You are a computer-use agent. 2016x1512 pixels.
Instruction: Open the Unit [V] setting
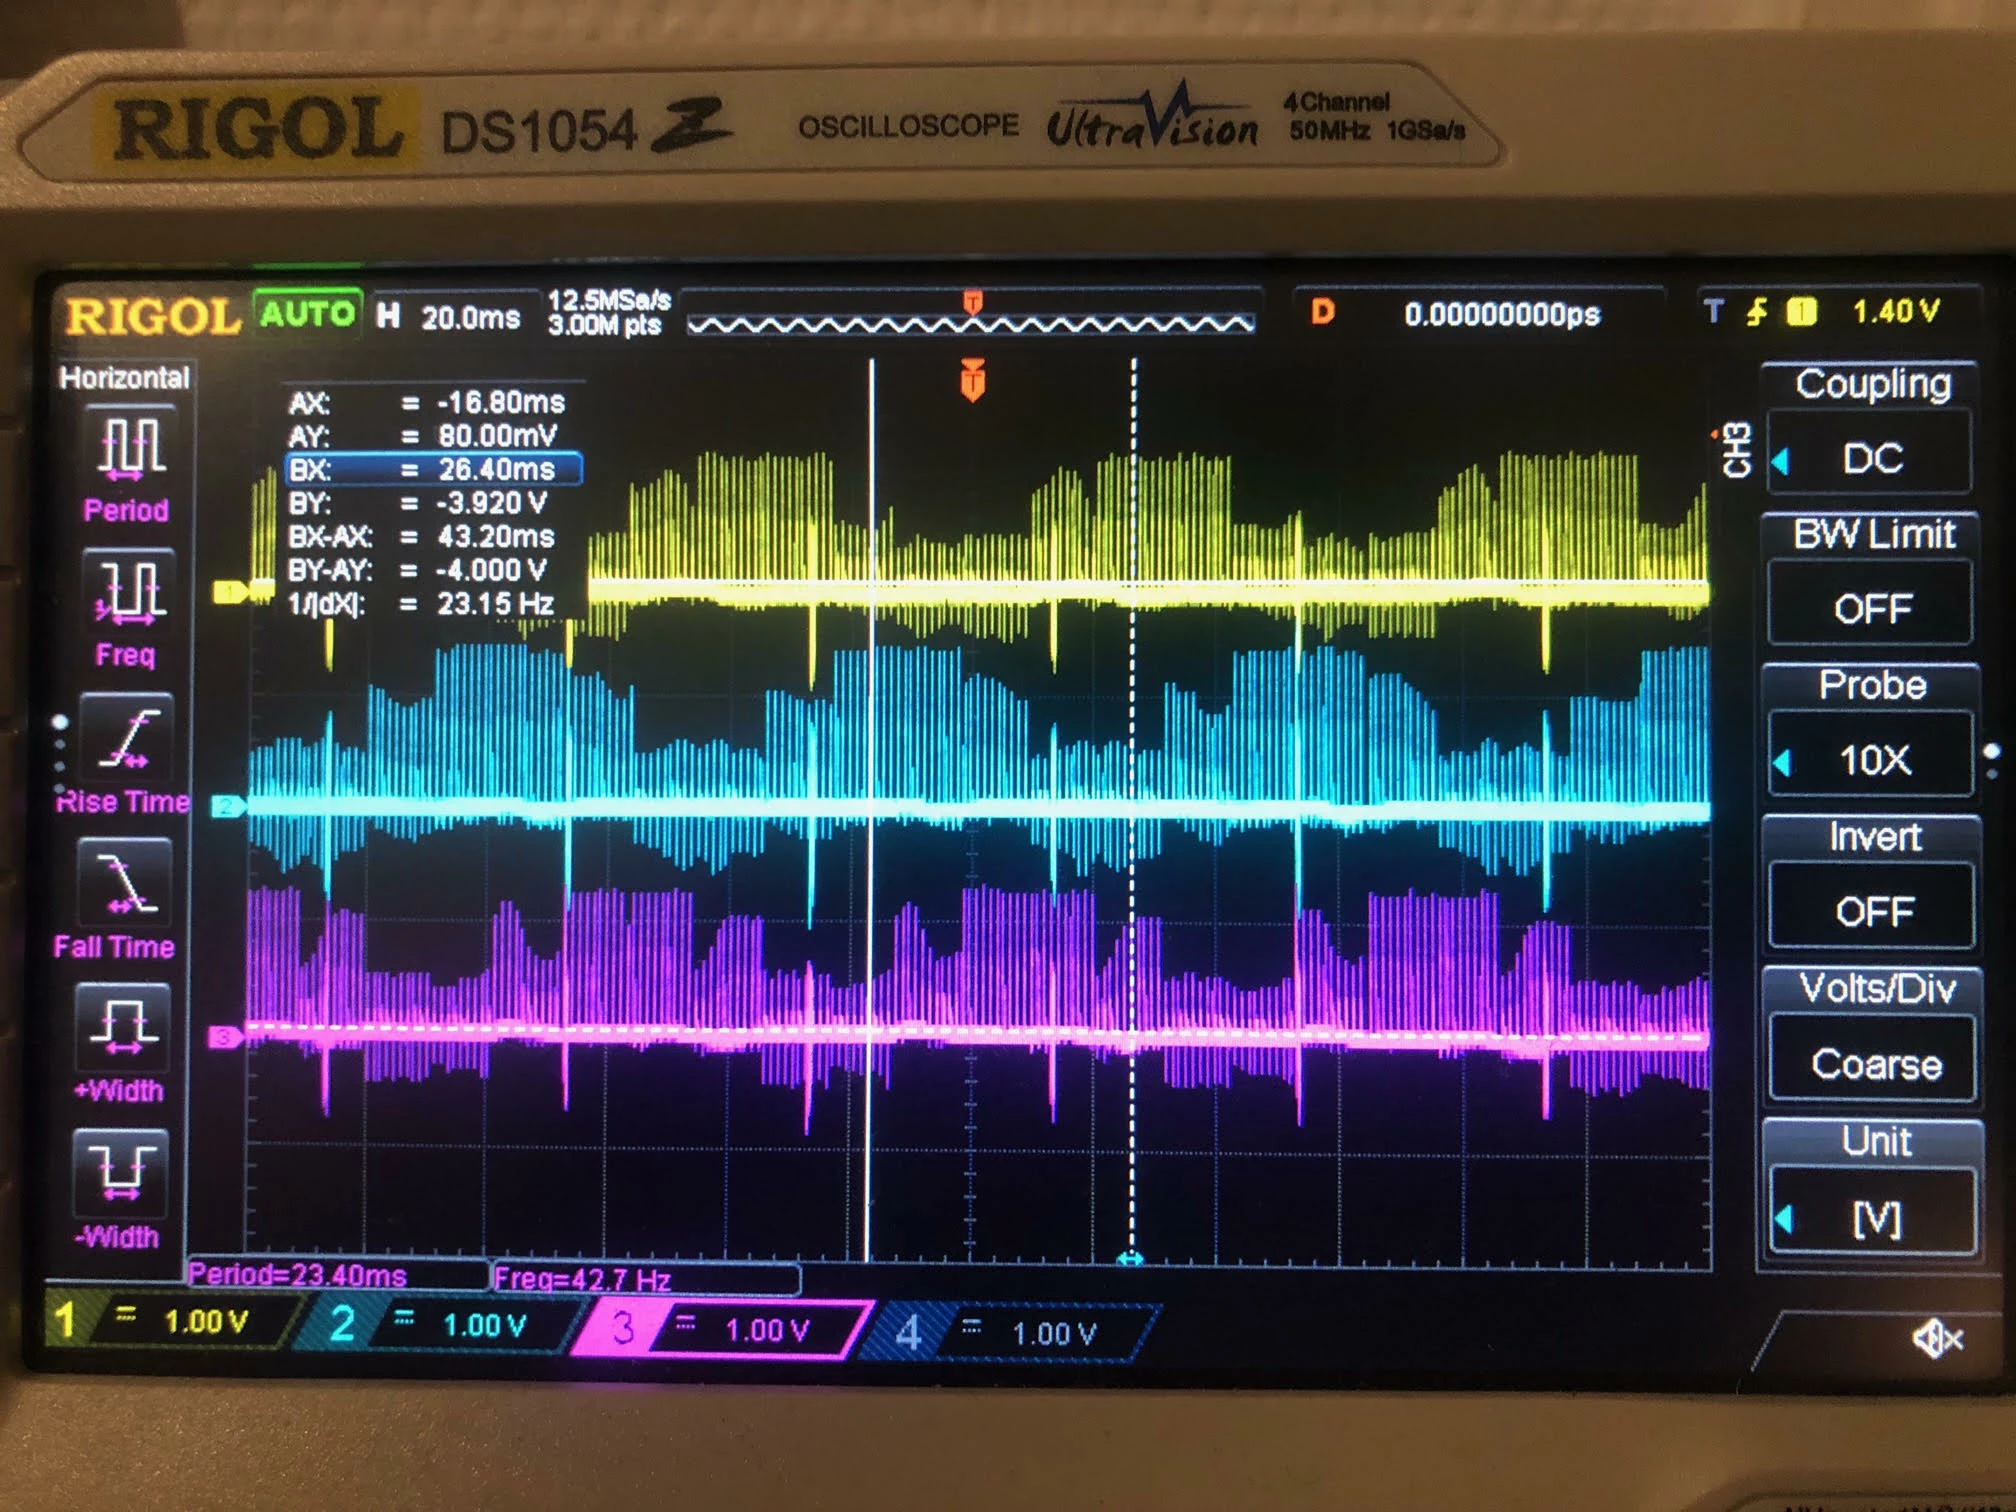(1876, 1218)
